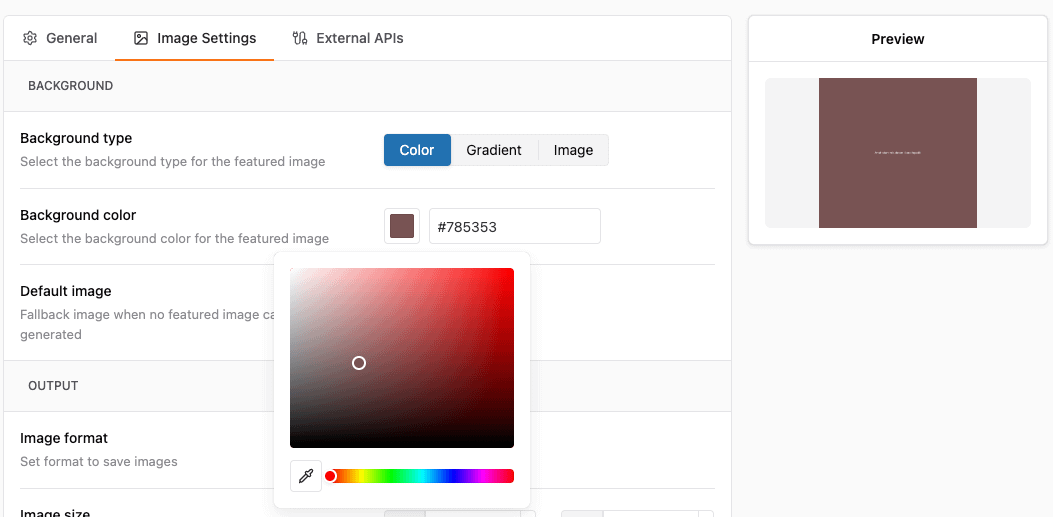Choose Image as the background type

(x=573, y=150)
